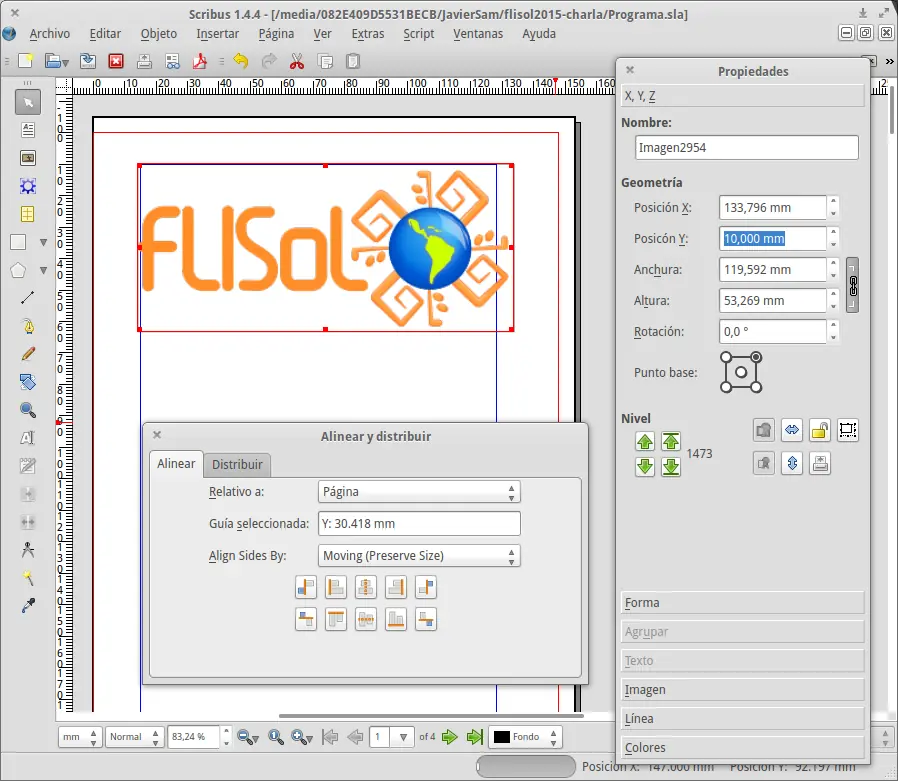Screen dimensions: 898x781
Task: Open the Fondo layer dropdown
Action: (x=525, y=737)
